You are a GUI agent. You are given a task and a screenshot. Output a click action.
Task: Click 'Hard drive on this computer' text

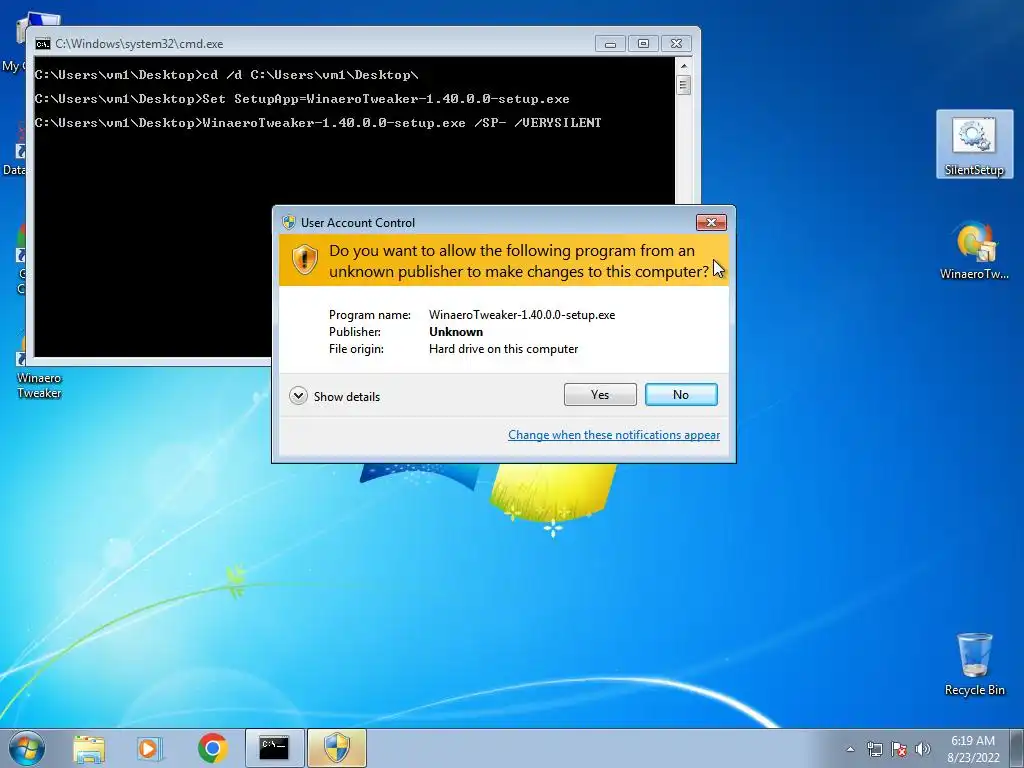[504, 349]
